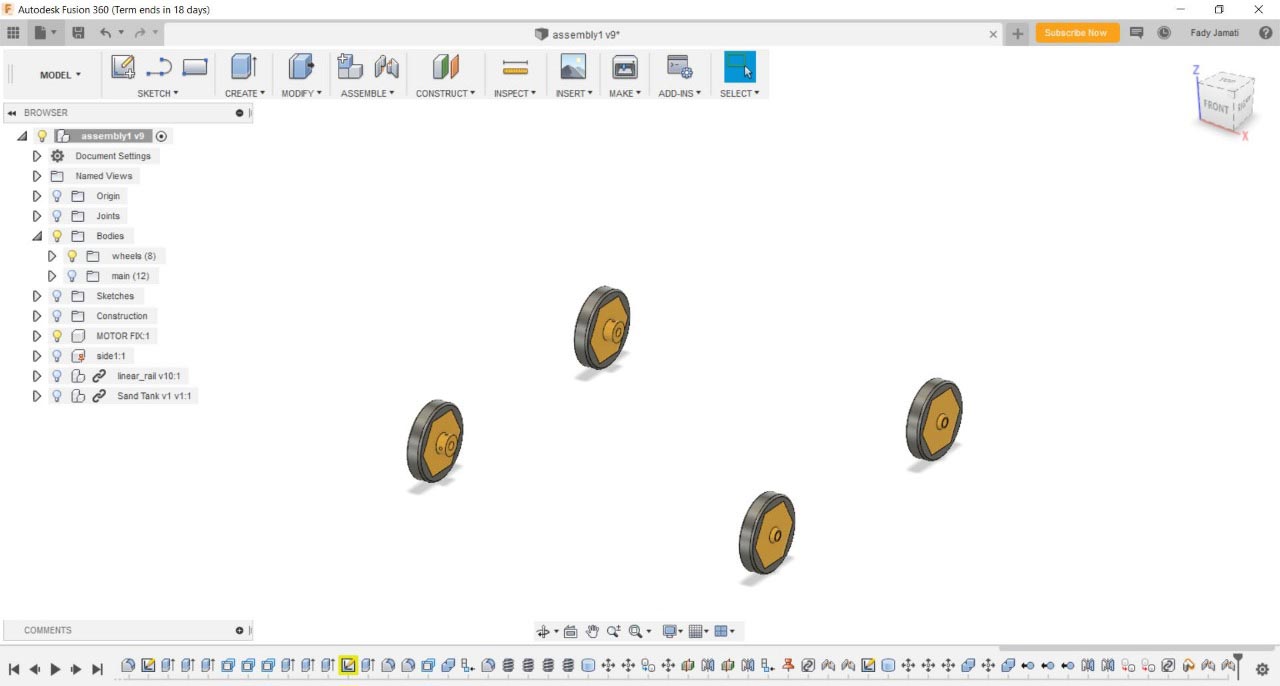The image size is (1280, 686).
Task: Click the Insert Image icon
Action: tap(572, 66)
